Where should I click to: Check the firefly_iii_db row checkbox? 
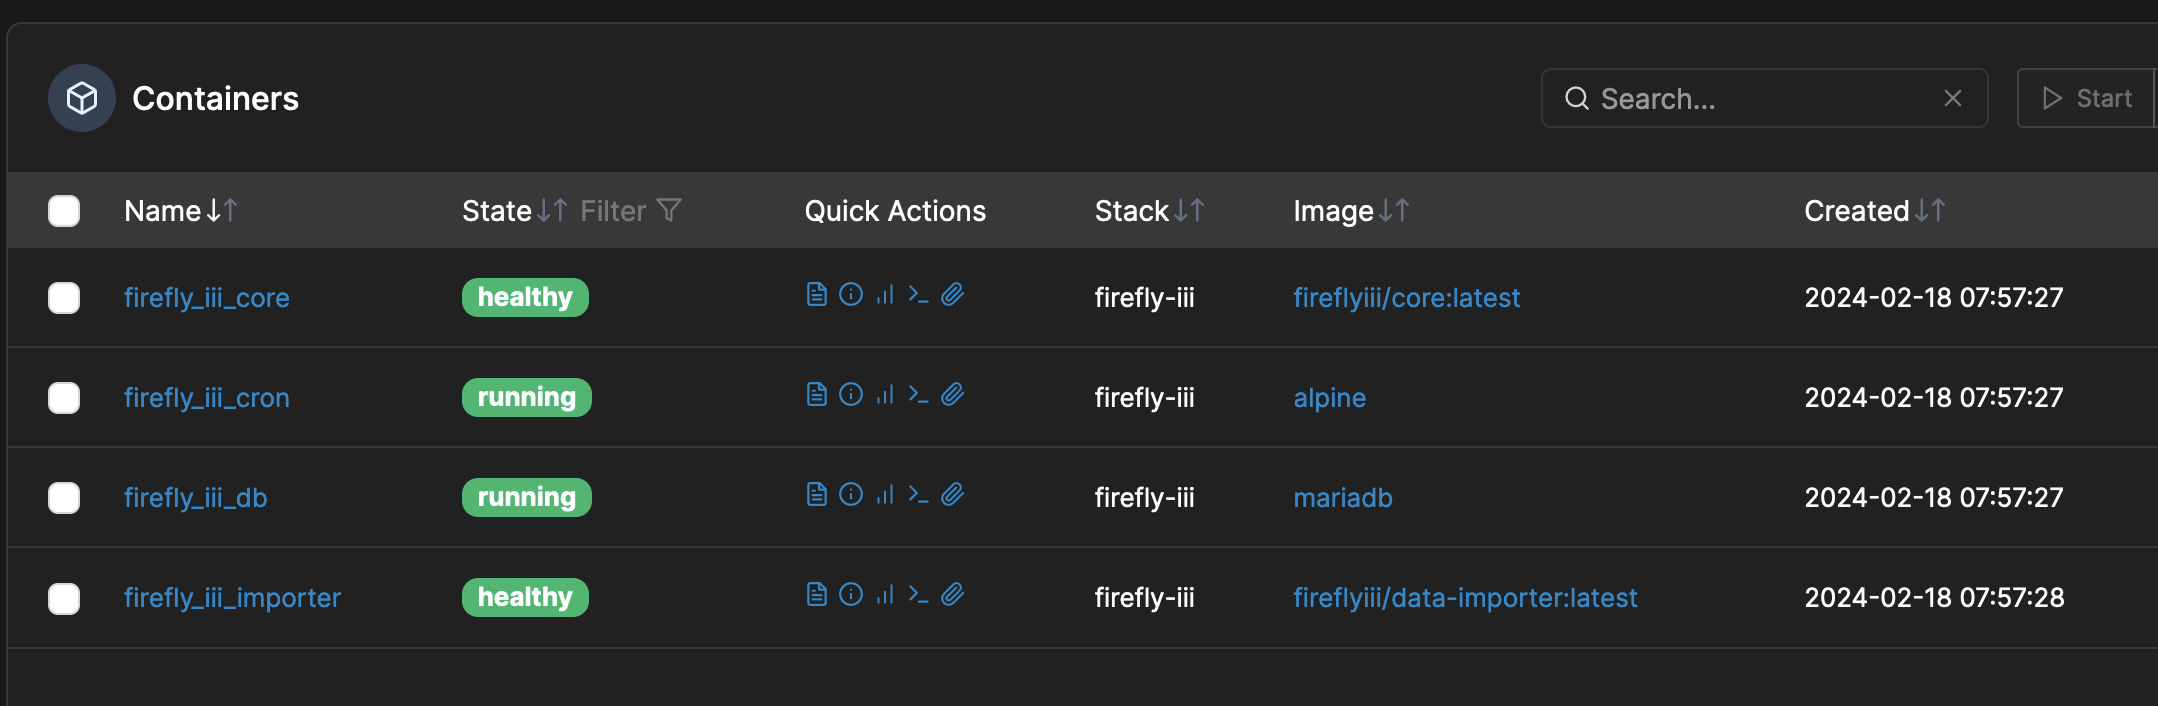tap(64, 498)
